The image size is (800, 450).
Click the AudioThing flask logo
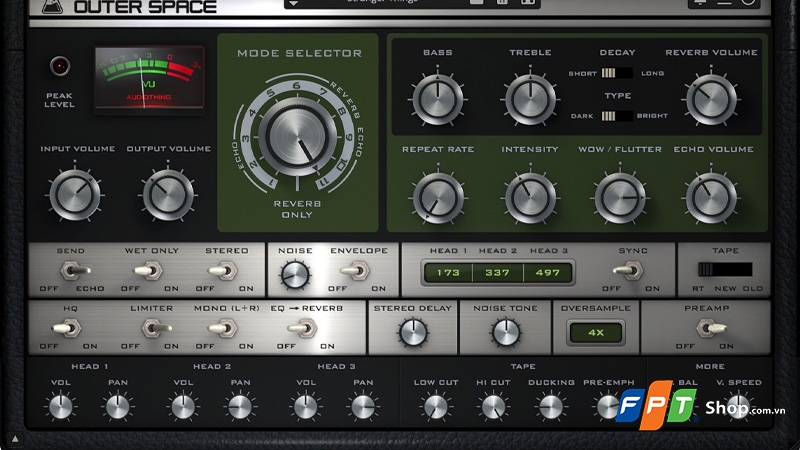[52, 6]
